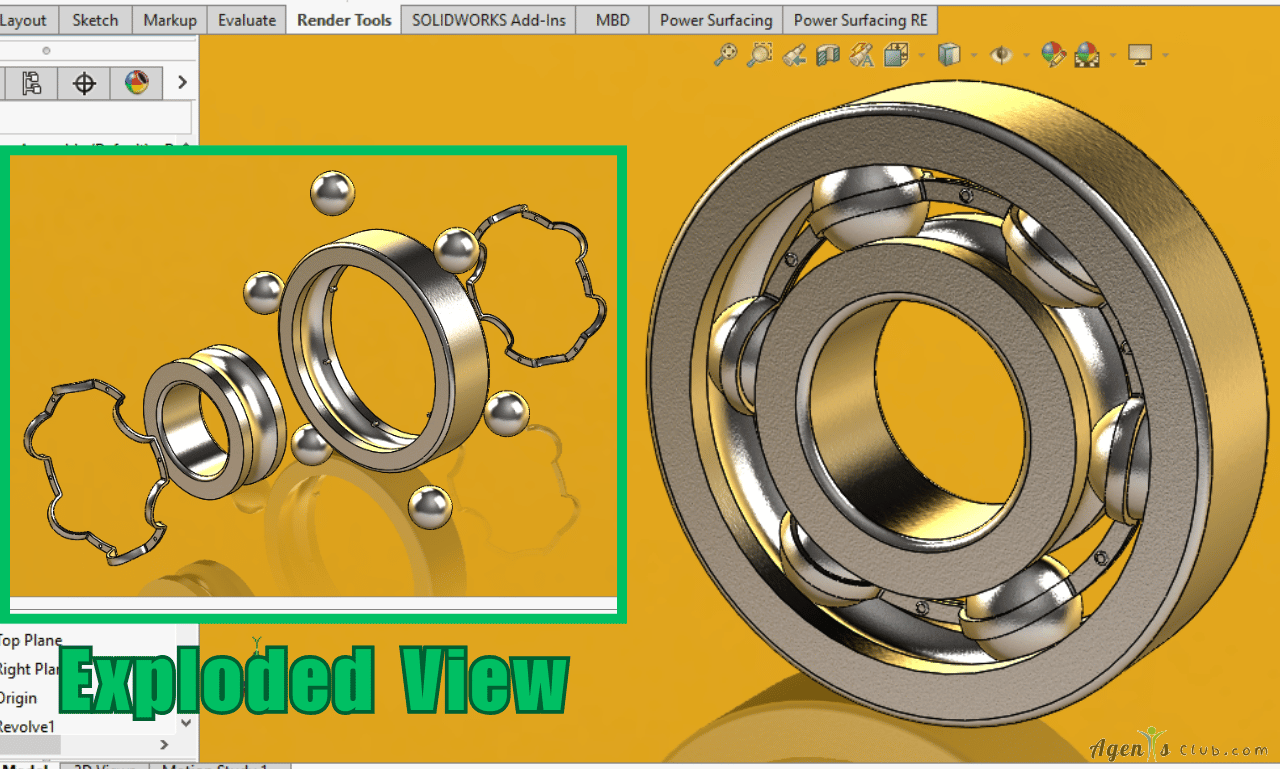The image size is (1280, 769).
Task: Open the DisplayManager tab in left panel
Action: click(136, 83)
